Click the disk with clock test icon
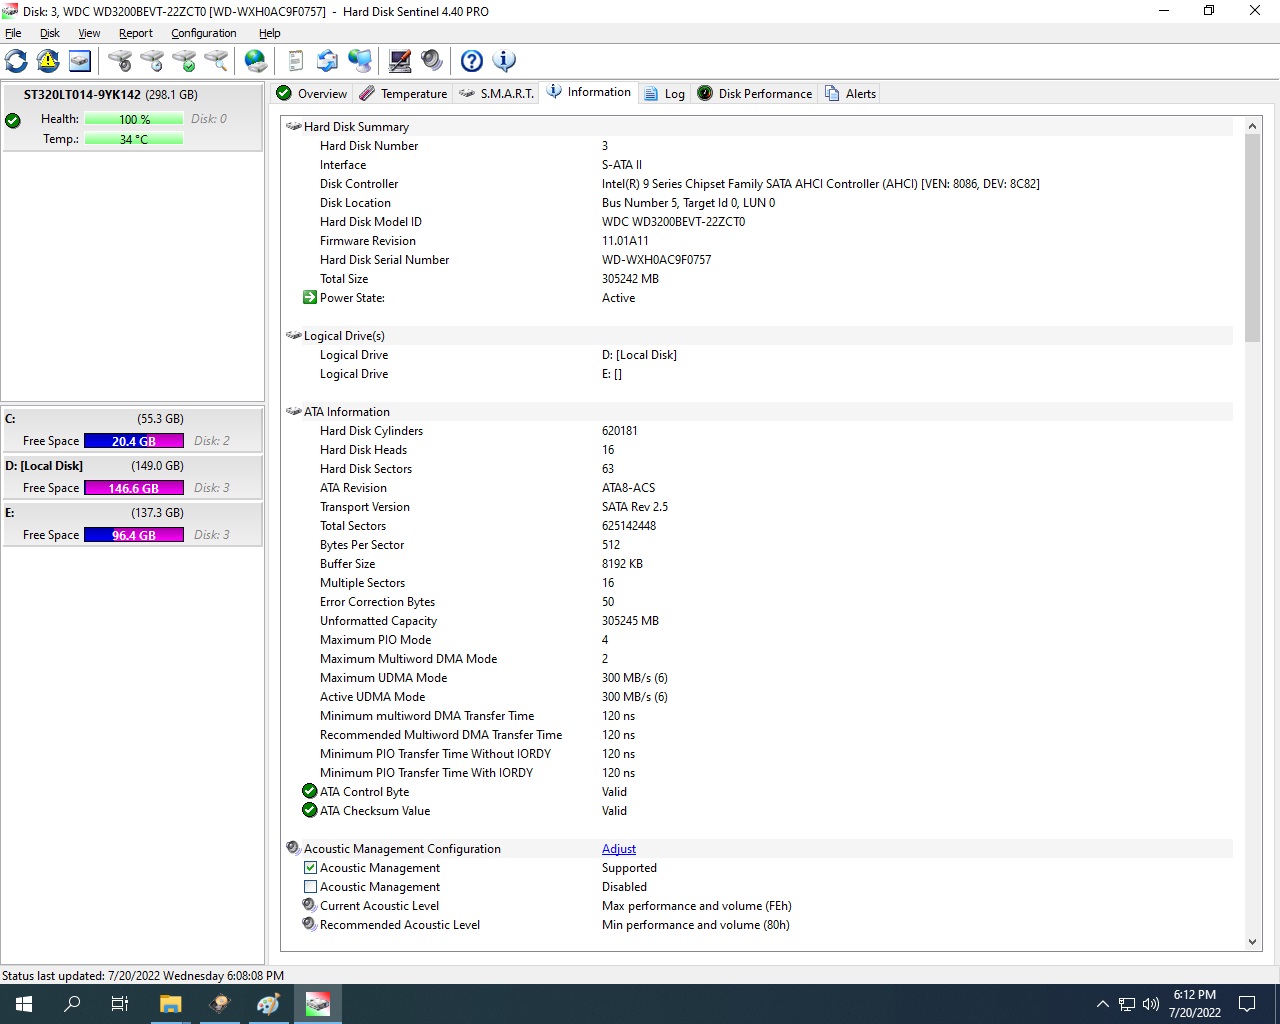Viewport: 1280px width, 1024px height. (152, 61)
